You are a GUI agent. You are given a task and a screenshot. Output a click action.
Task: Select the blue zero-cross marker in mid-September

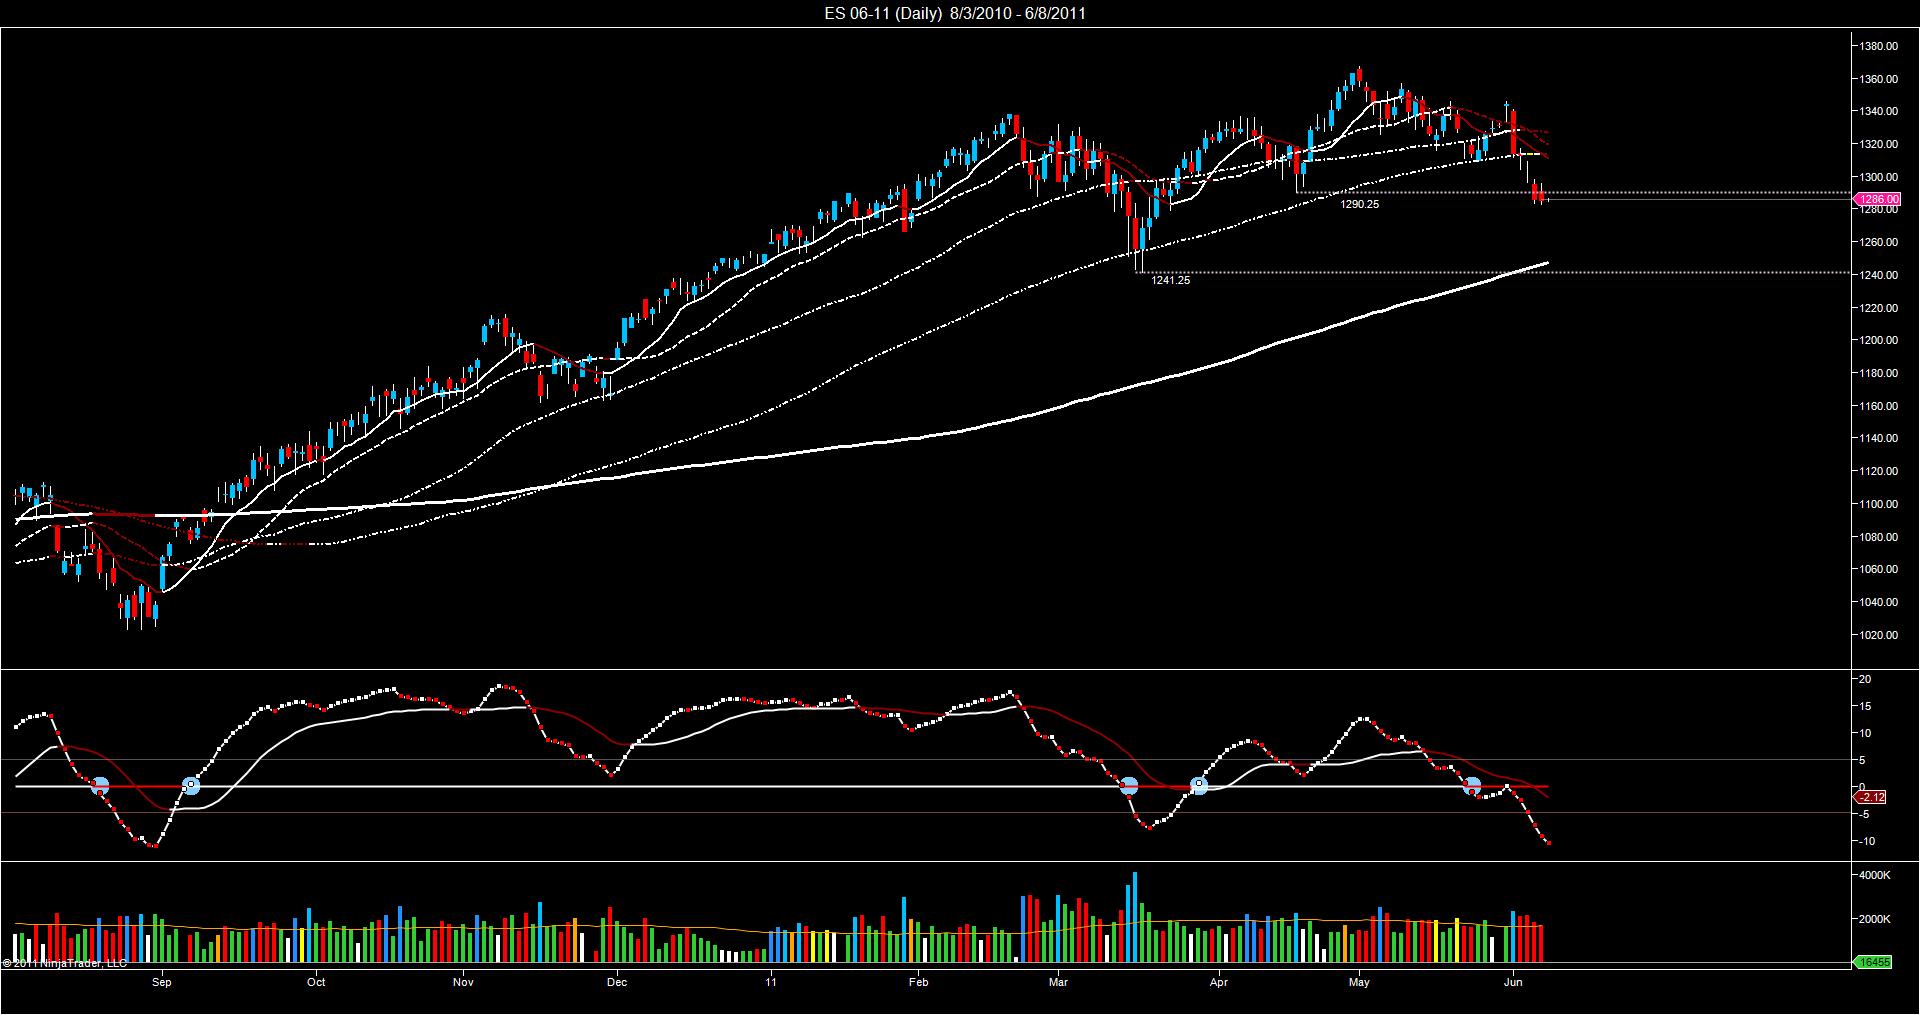click(x=191, y=786)
